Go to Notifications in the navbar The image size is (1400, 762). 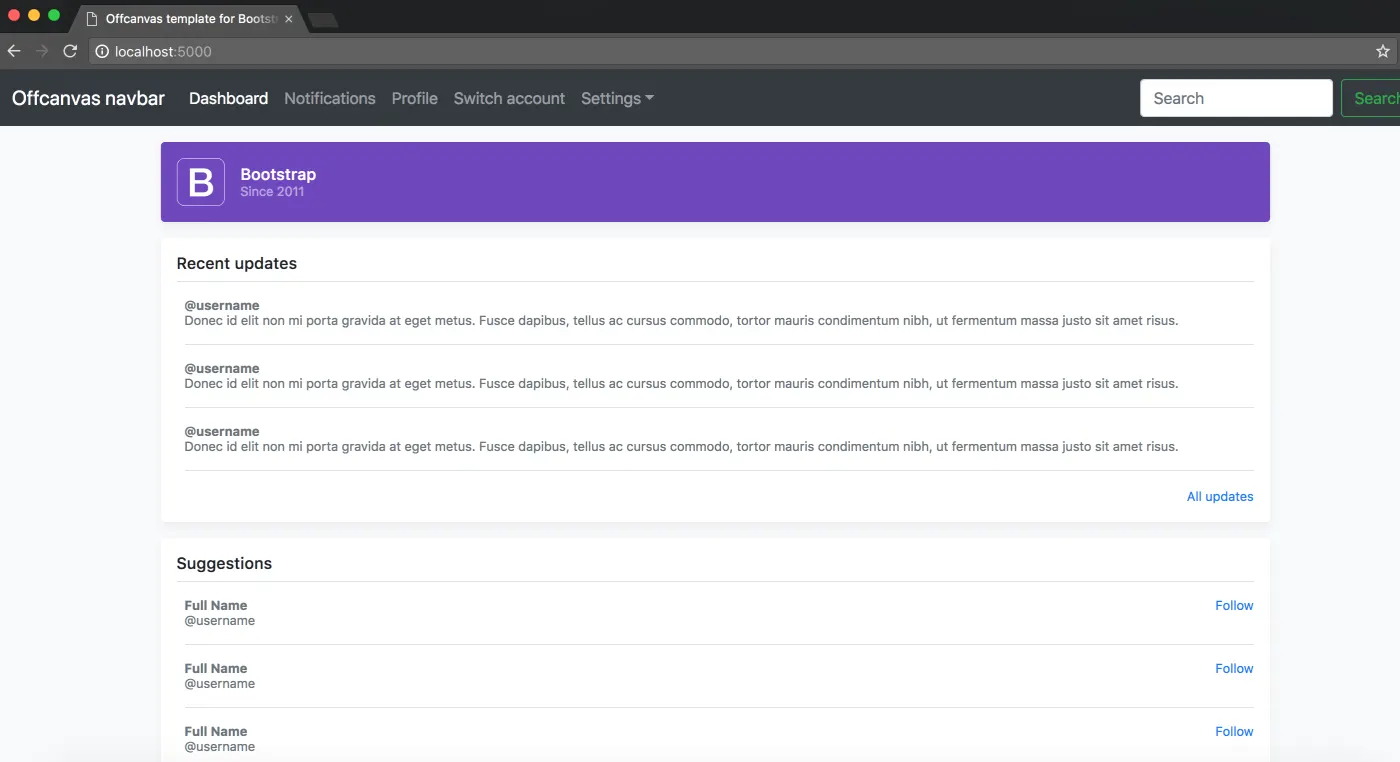pyautogui.click(x=330, y=98)
